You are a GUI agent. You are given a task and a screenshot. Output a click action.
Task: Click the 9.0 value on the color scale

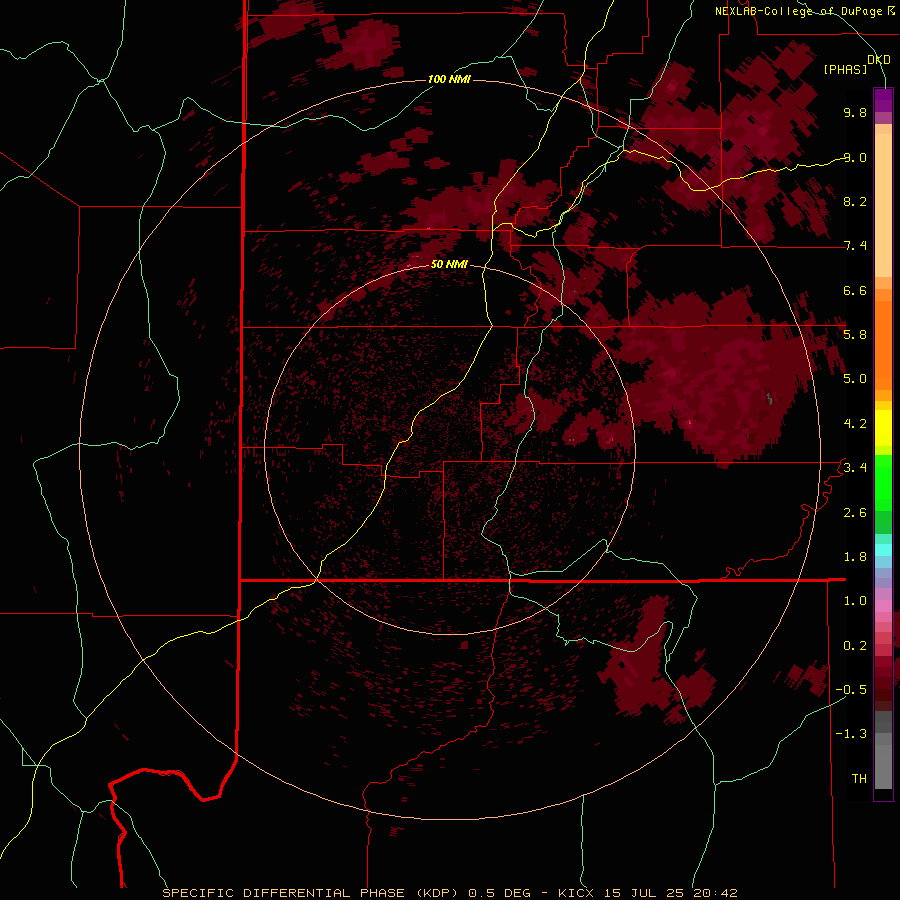pyautogui.click(x=855, y=157)
